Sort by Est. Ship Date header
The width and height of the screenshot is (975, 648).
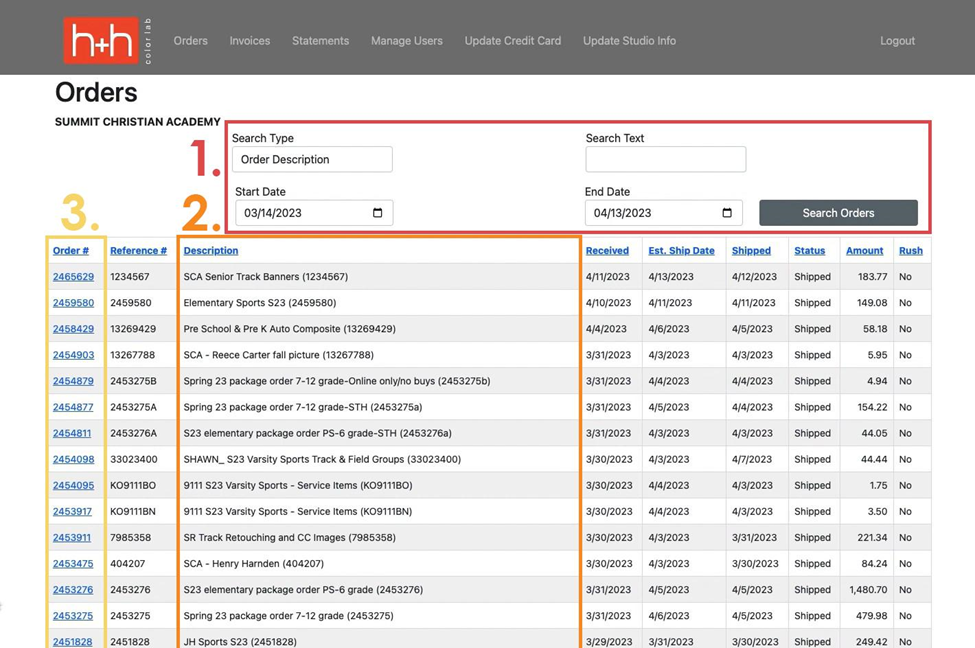(681, 251)
